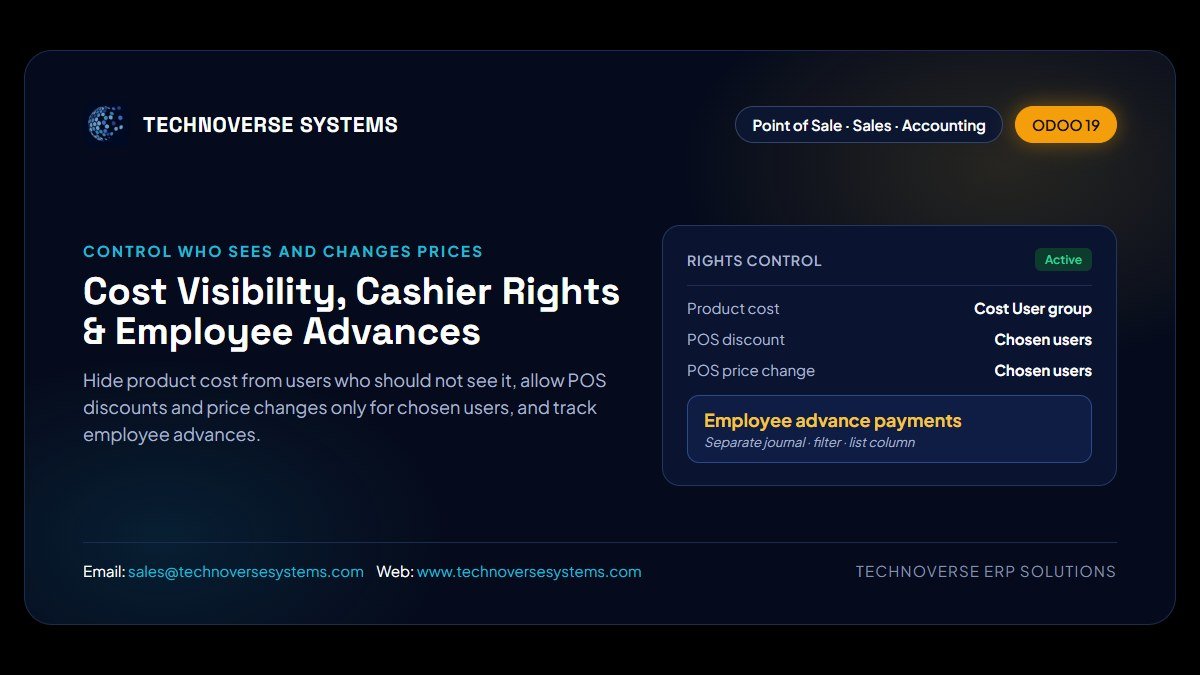Click the Technoverse globe logo icon

(x=106, y=124)
